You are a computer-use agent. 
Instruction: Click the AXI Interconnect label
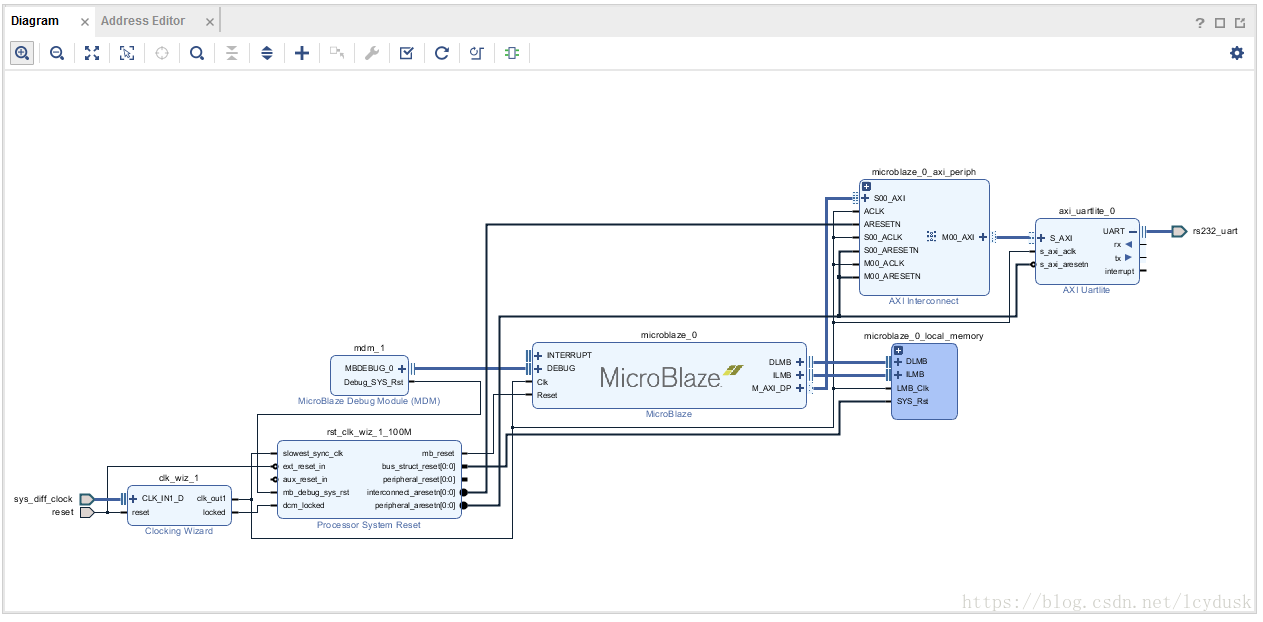pos(923,301)
